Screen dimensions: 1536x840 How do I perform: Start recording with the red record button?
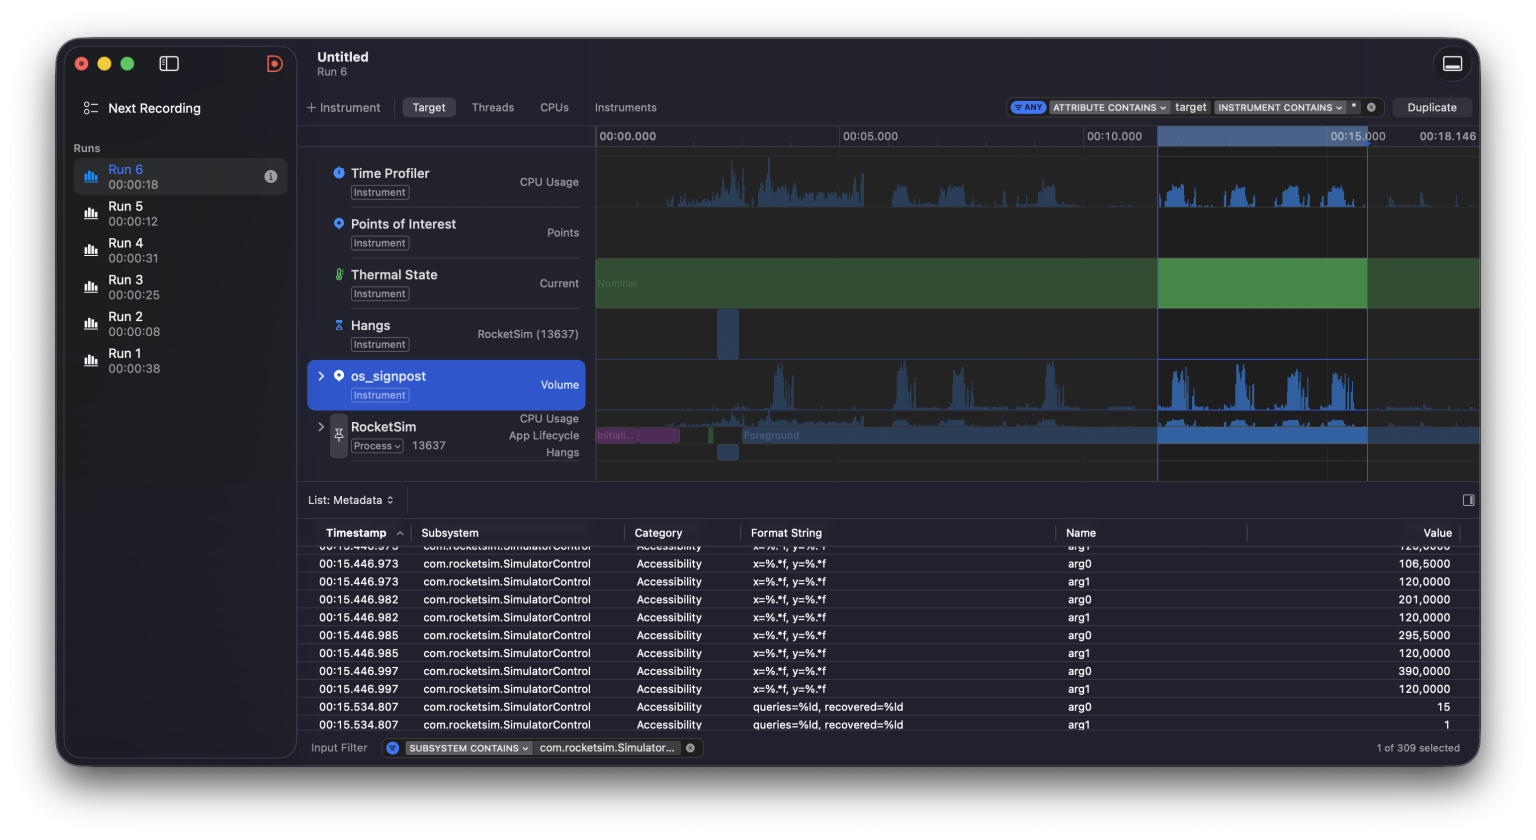(x=275, y=64)
